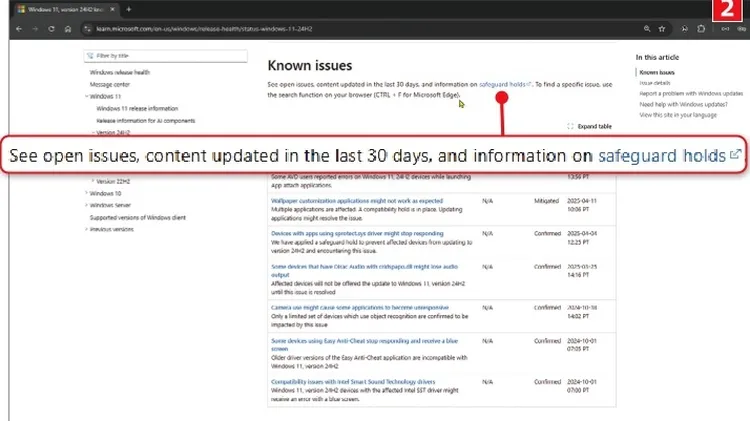Screen dimensions: 750x421
Task: Click the browser forward arrow
Action: (x=35, y=29)
